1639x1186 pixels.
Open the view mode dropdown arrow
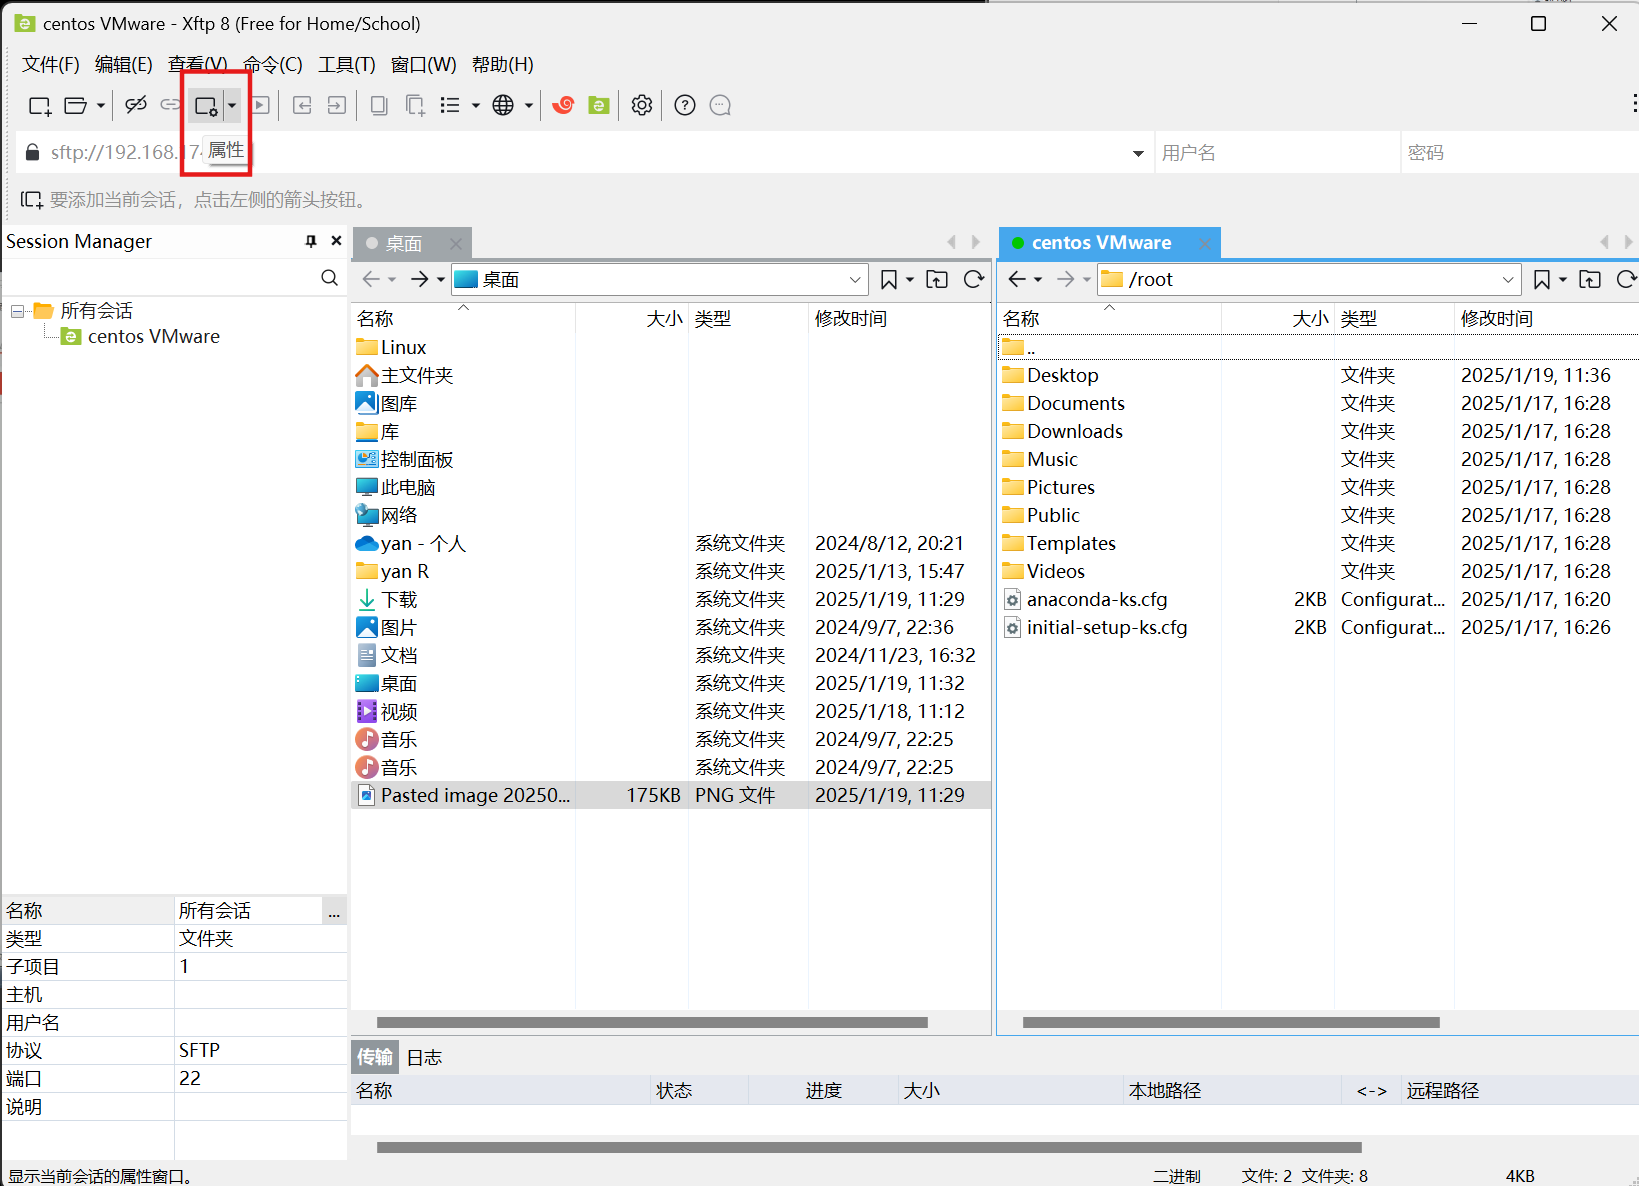point(475,105)
